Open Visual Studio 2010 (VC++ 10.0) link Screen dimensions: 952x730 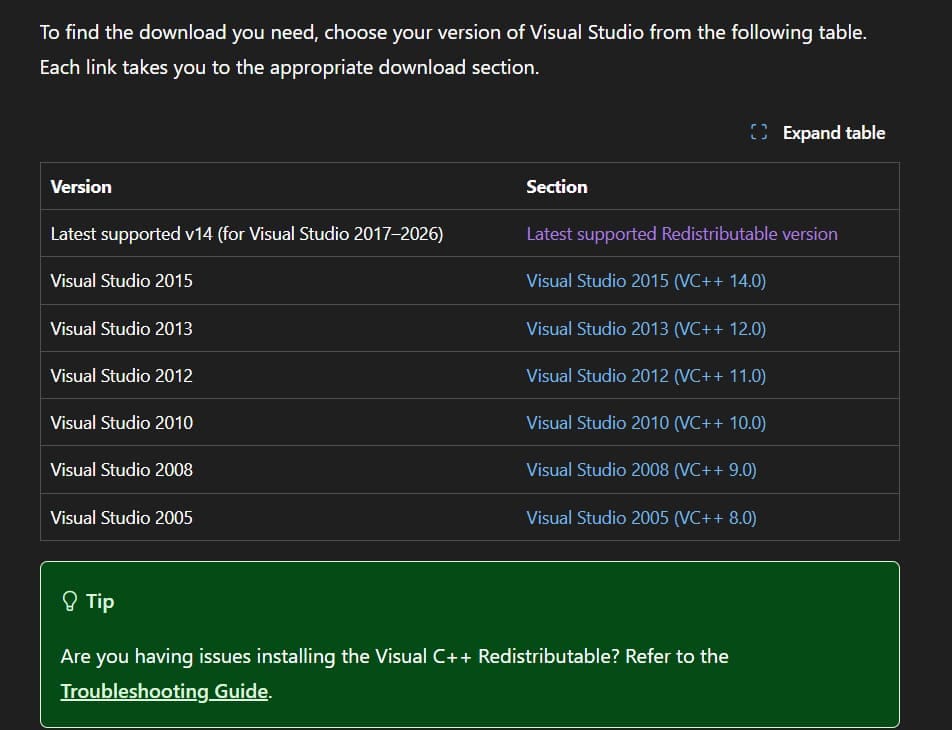tap(646, 423)
